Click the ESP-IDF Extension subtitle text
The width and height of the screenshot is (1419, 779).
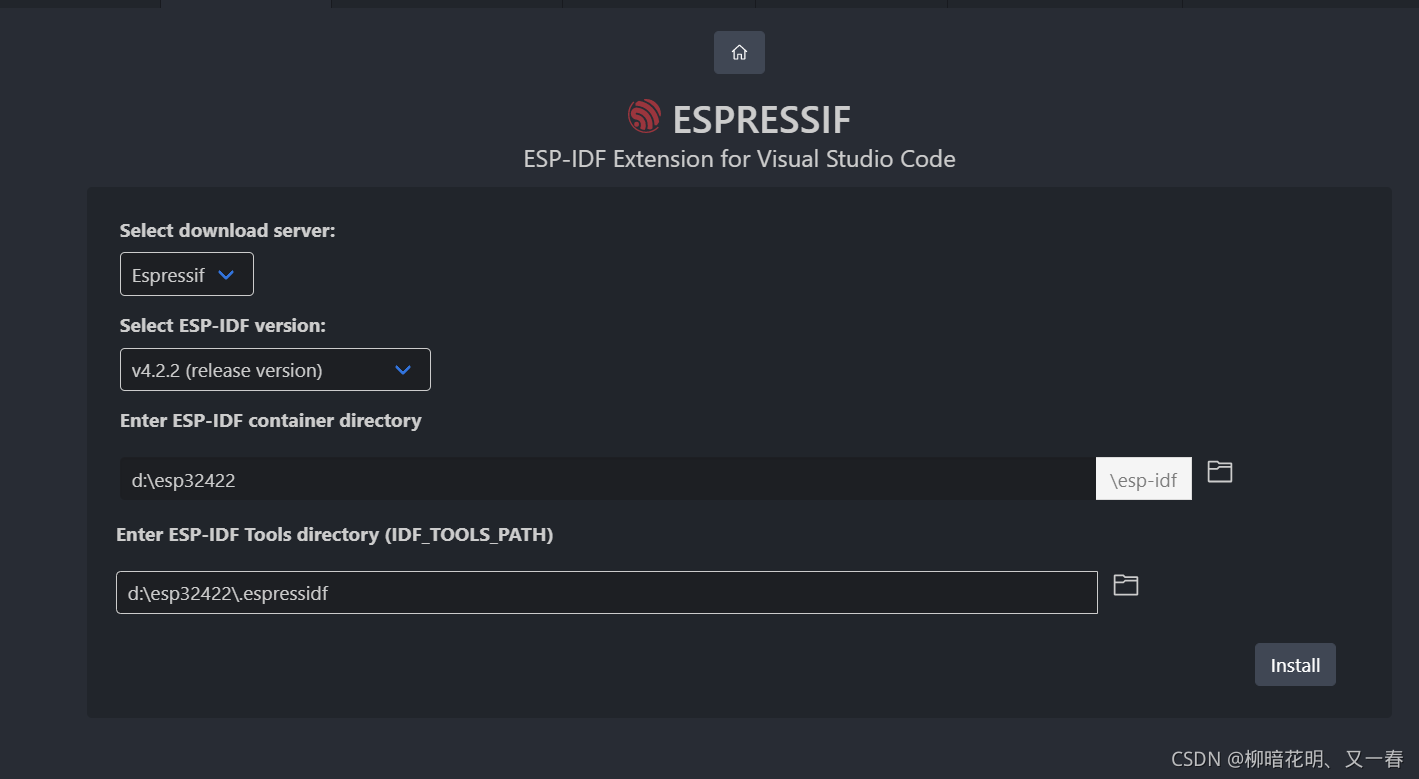[739, 158]
